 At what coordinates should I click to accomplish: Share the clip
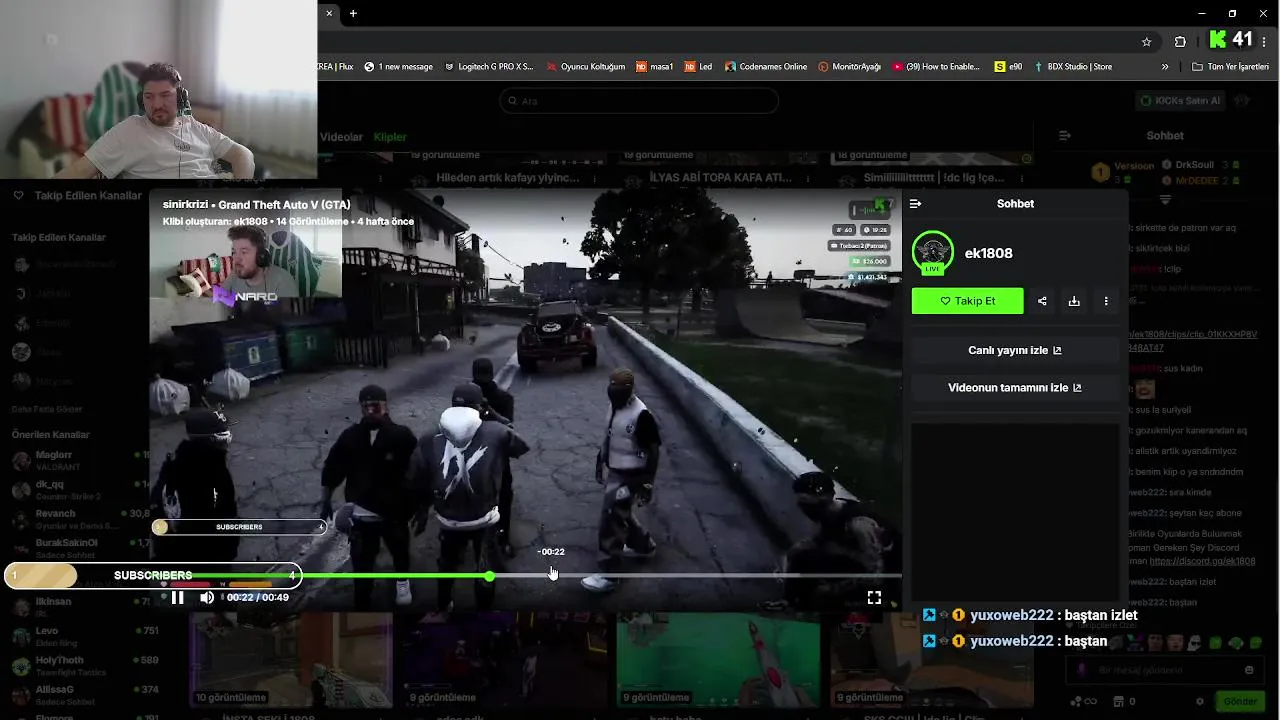tap(1042, 301)
